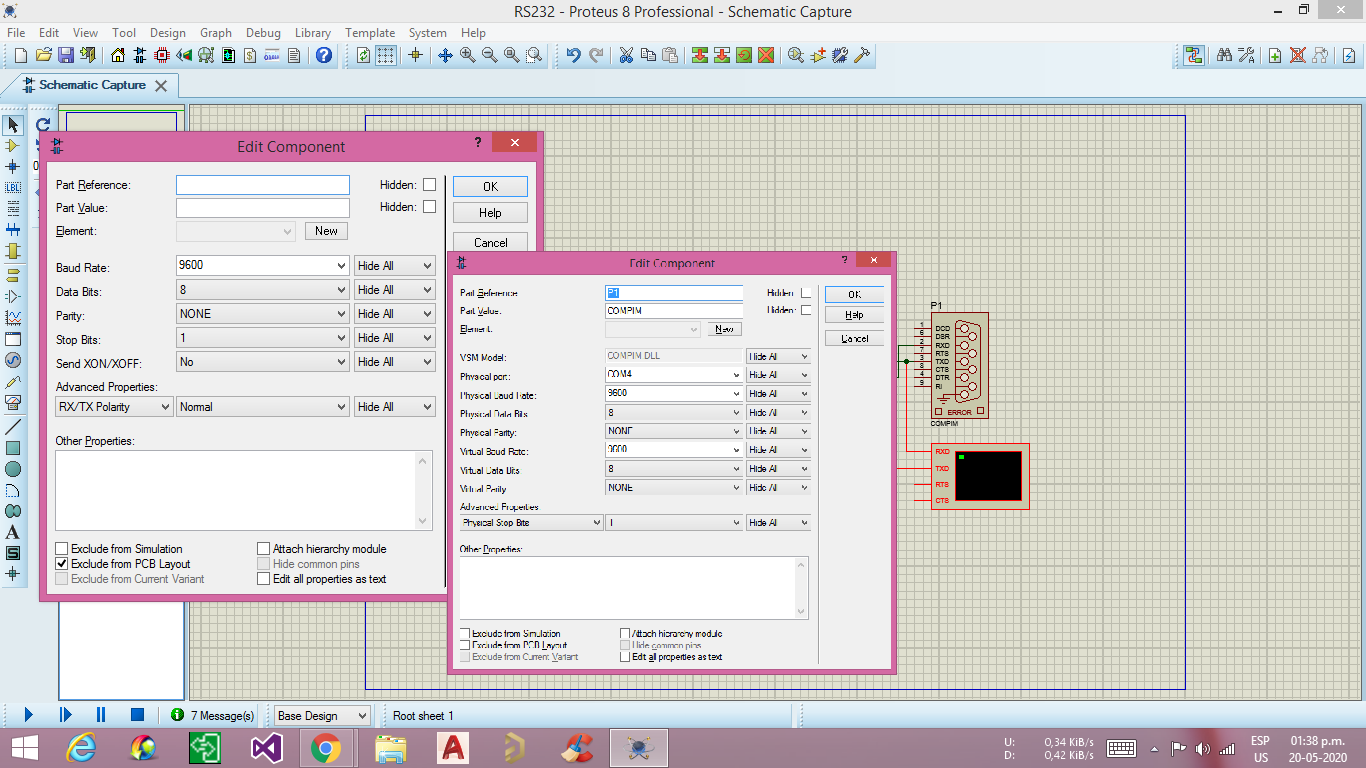The width and height of the screenshot is (1366, 768).
Task: Select the 2D Graphics Circle tool
Action: (13, 469)
